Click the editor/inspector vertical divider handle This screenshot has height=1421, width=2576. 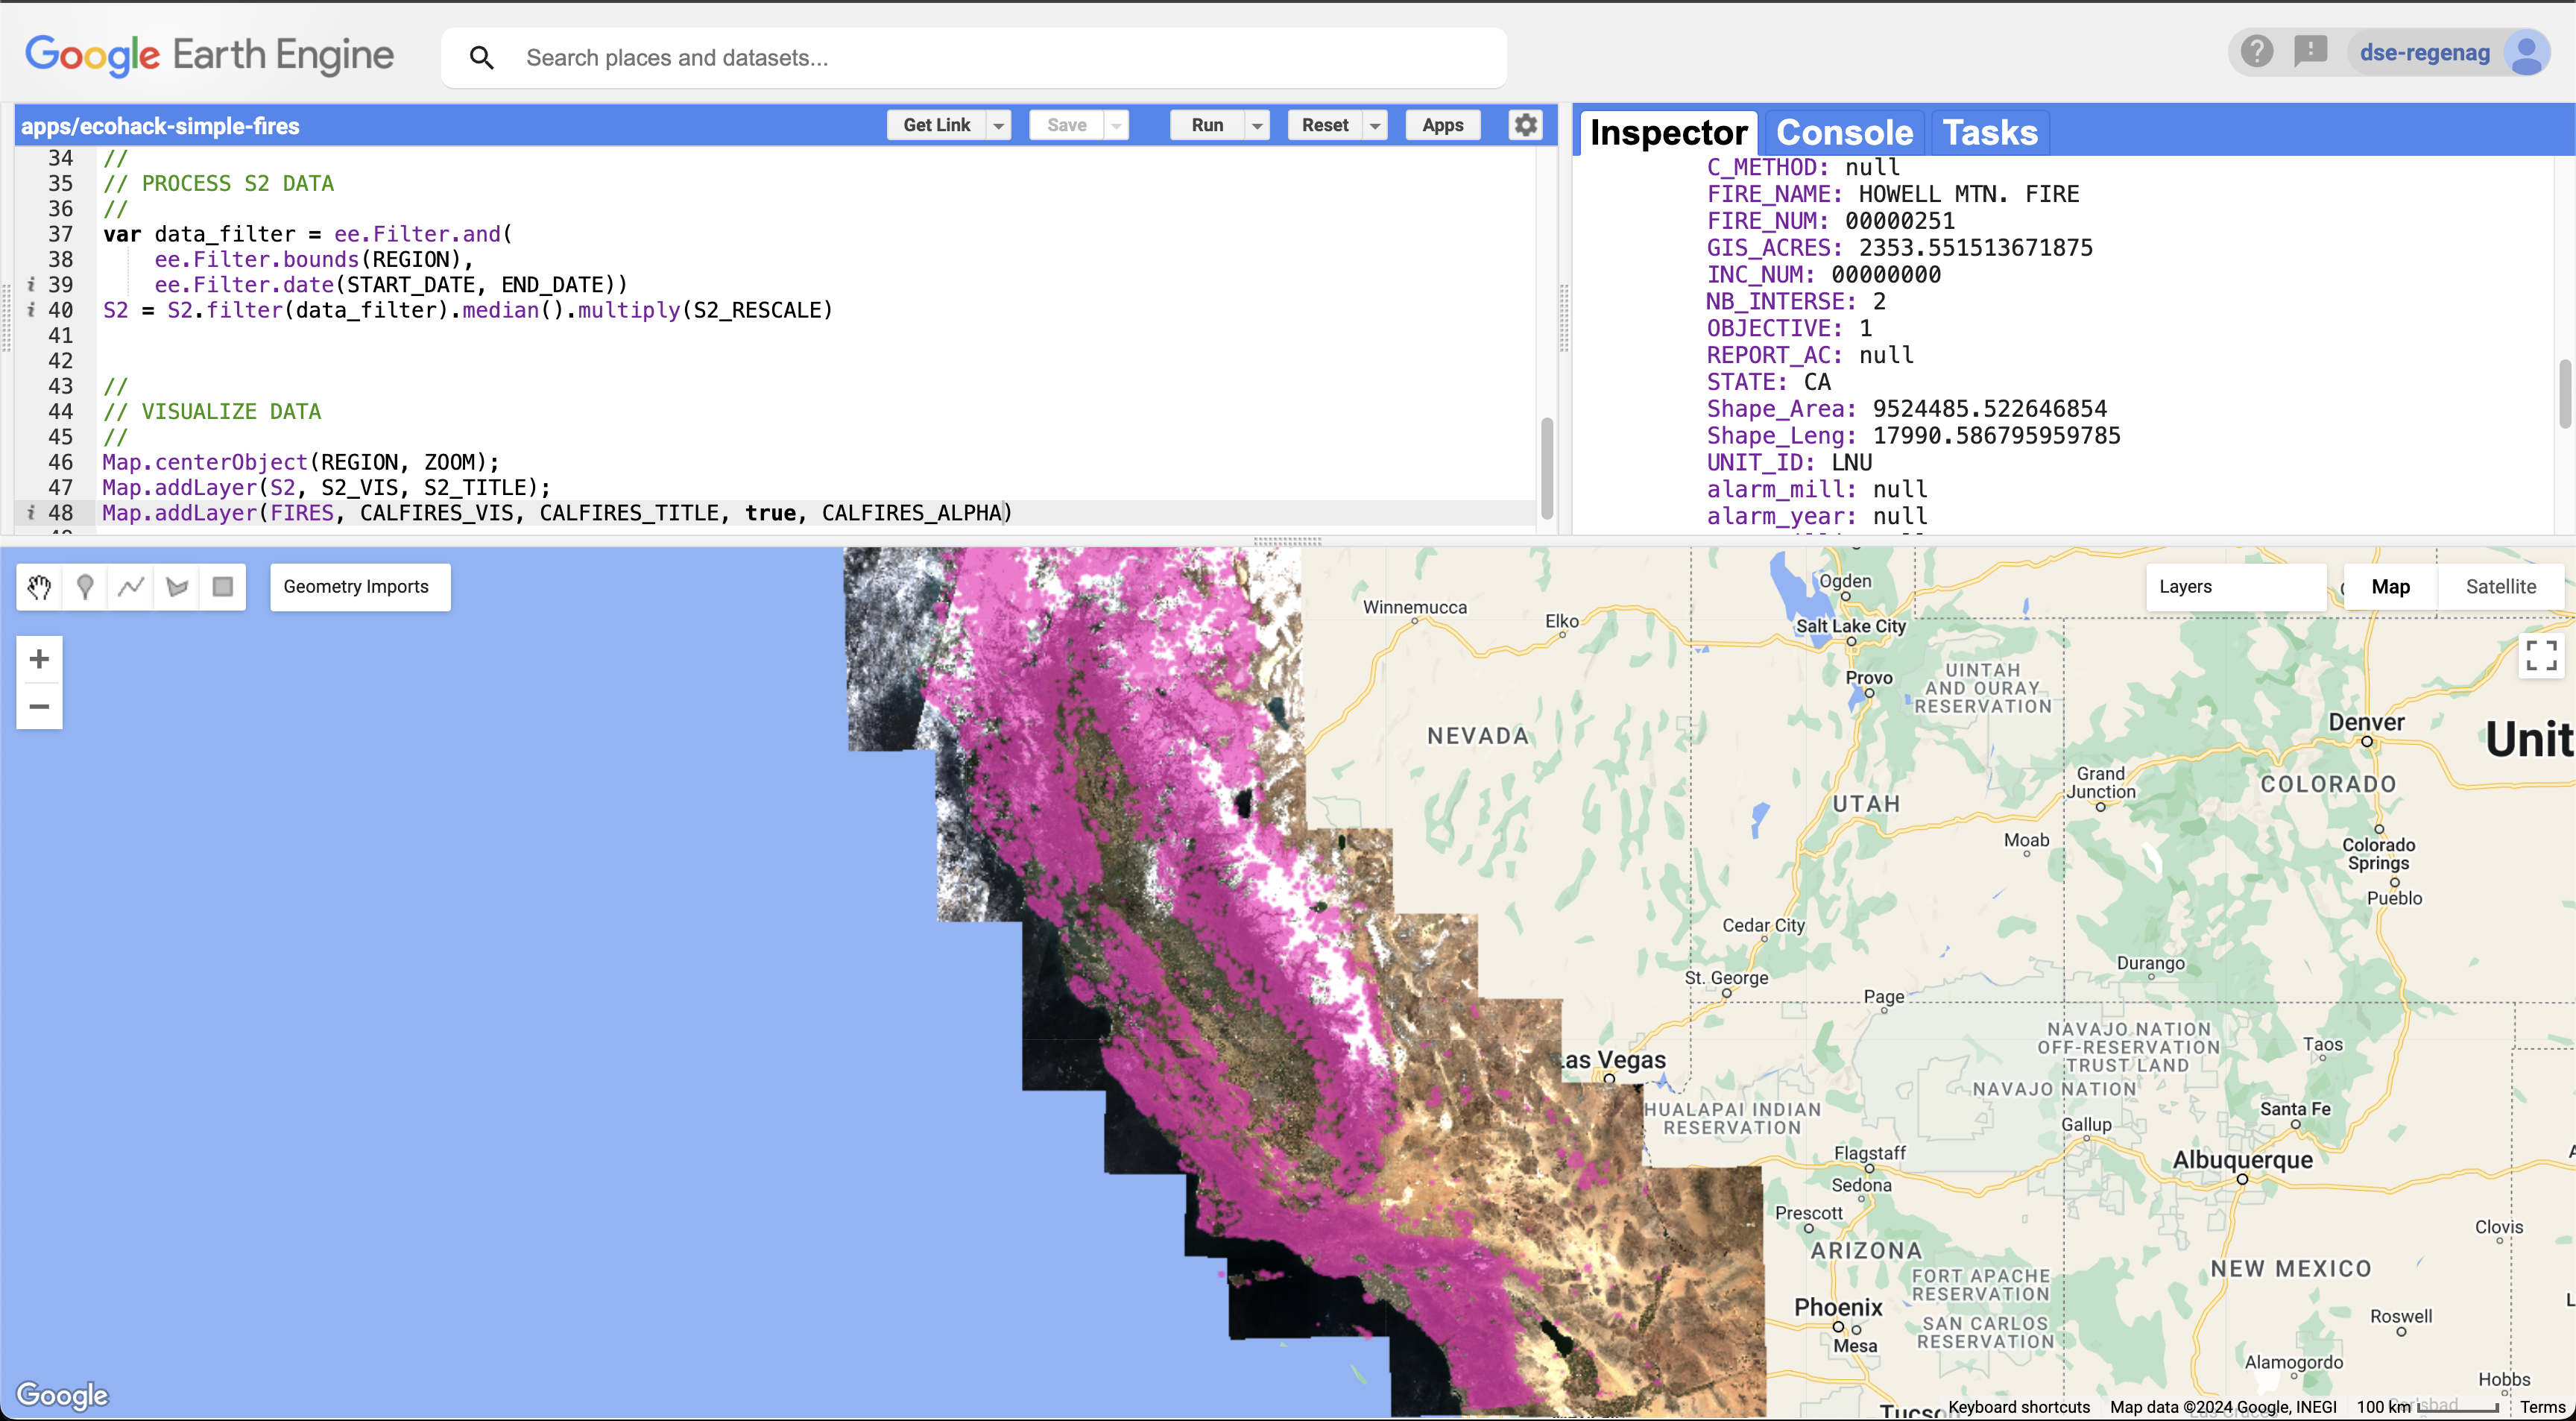[x=1564, y=318]
